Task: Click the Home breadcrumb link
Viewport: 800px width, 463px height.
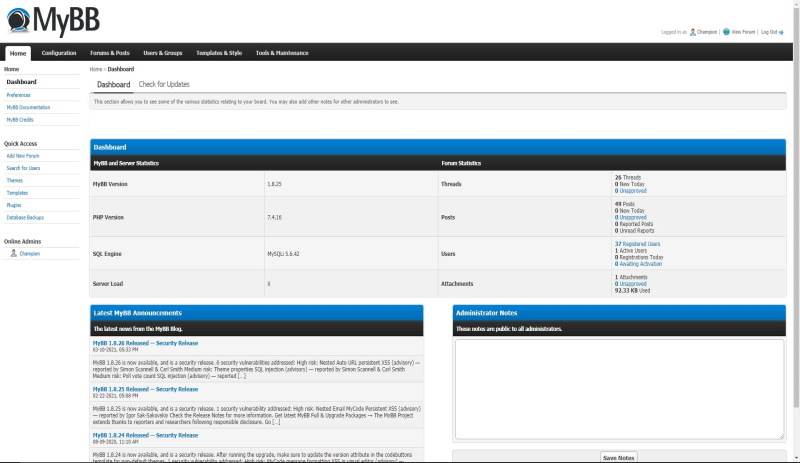Action: (x=95, y=69)
